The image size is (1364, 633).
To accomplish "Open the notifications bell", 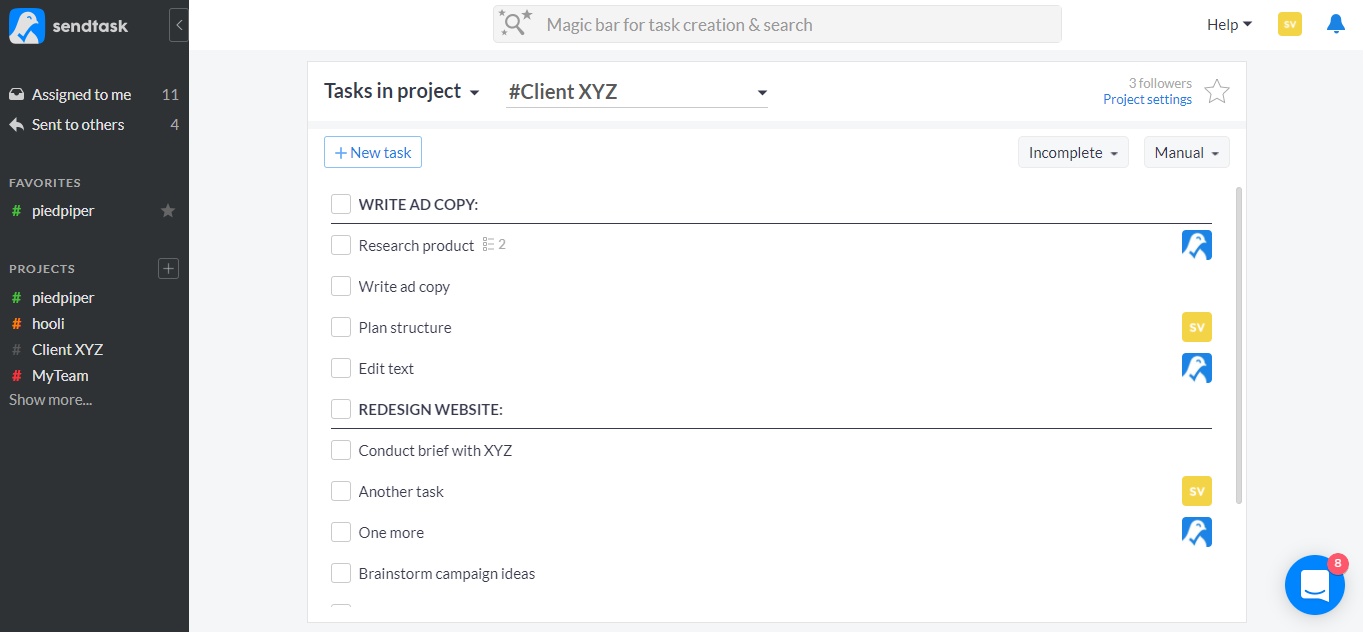I will [1335, 24].
